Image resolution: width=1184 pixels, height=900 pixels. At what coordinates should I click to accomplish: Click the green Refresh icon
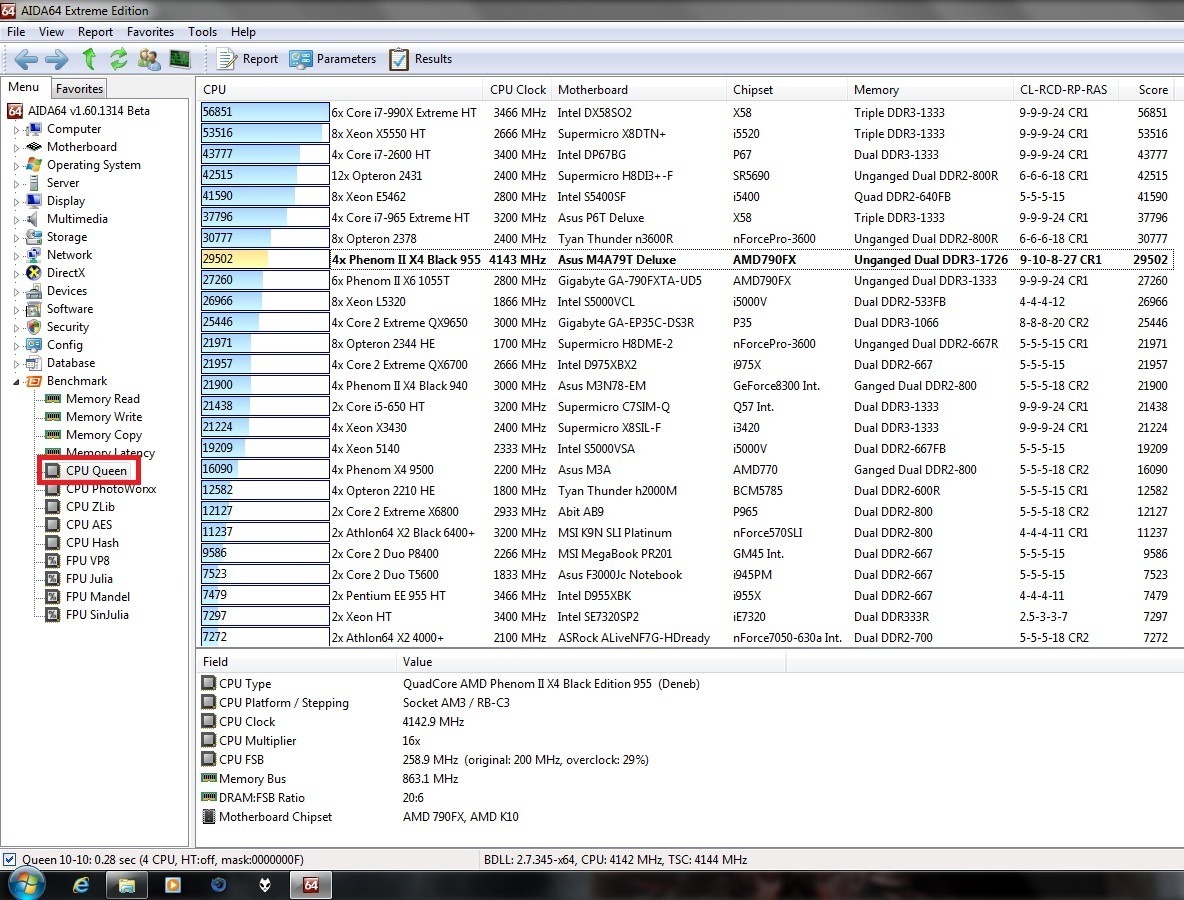[119, 59]
